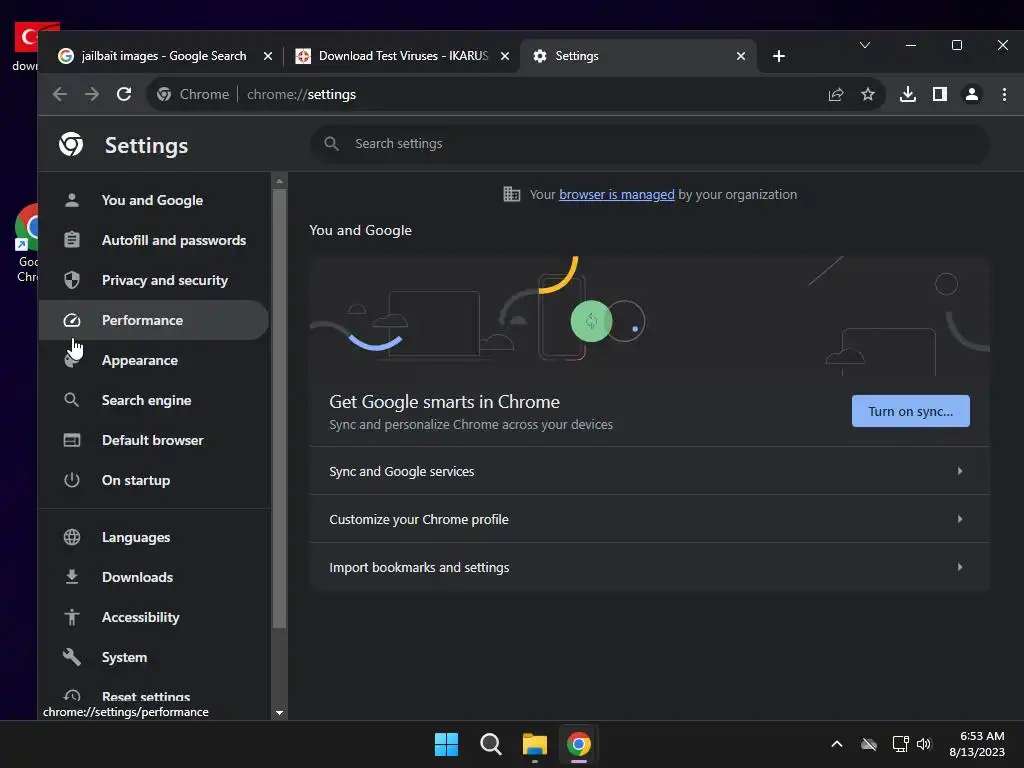Click sidebar scrollbar up arrow
The height and width of the screenshot is (768, 1024).
pos(280,181)
